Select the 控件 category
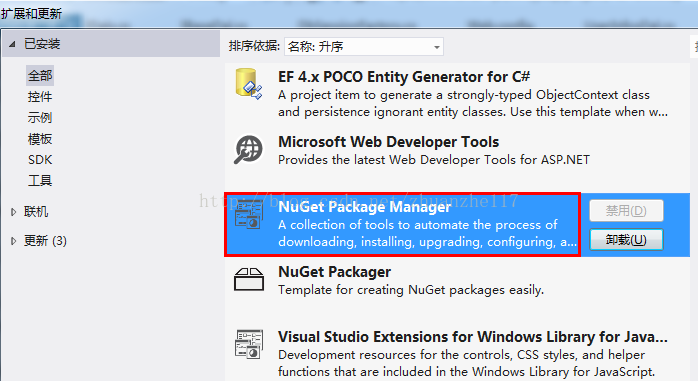Viewport: 698px width, 381px height. click(40, 97)
